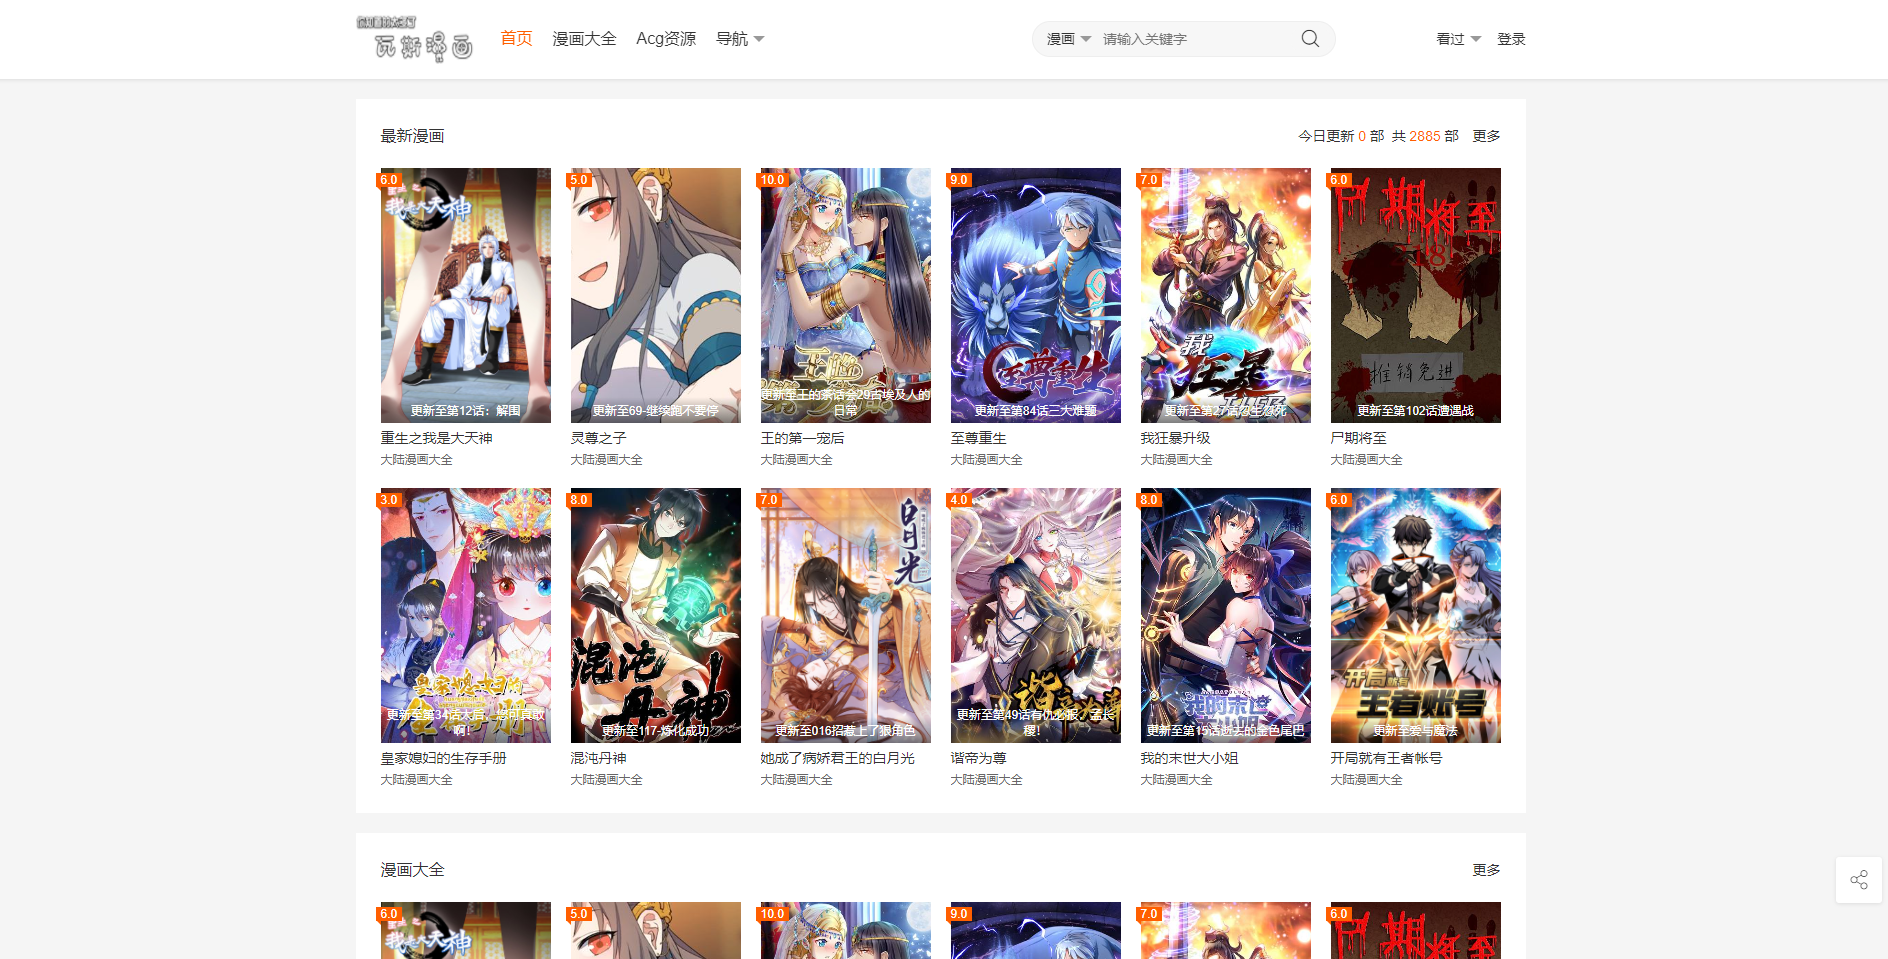Image resolution: width=1888 pixels, height=959 pixels.
Task: Click the 登录 link
Action: click(x=1511, y=39)
